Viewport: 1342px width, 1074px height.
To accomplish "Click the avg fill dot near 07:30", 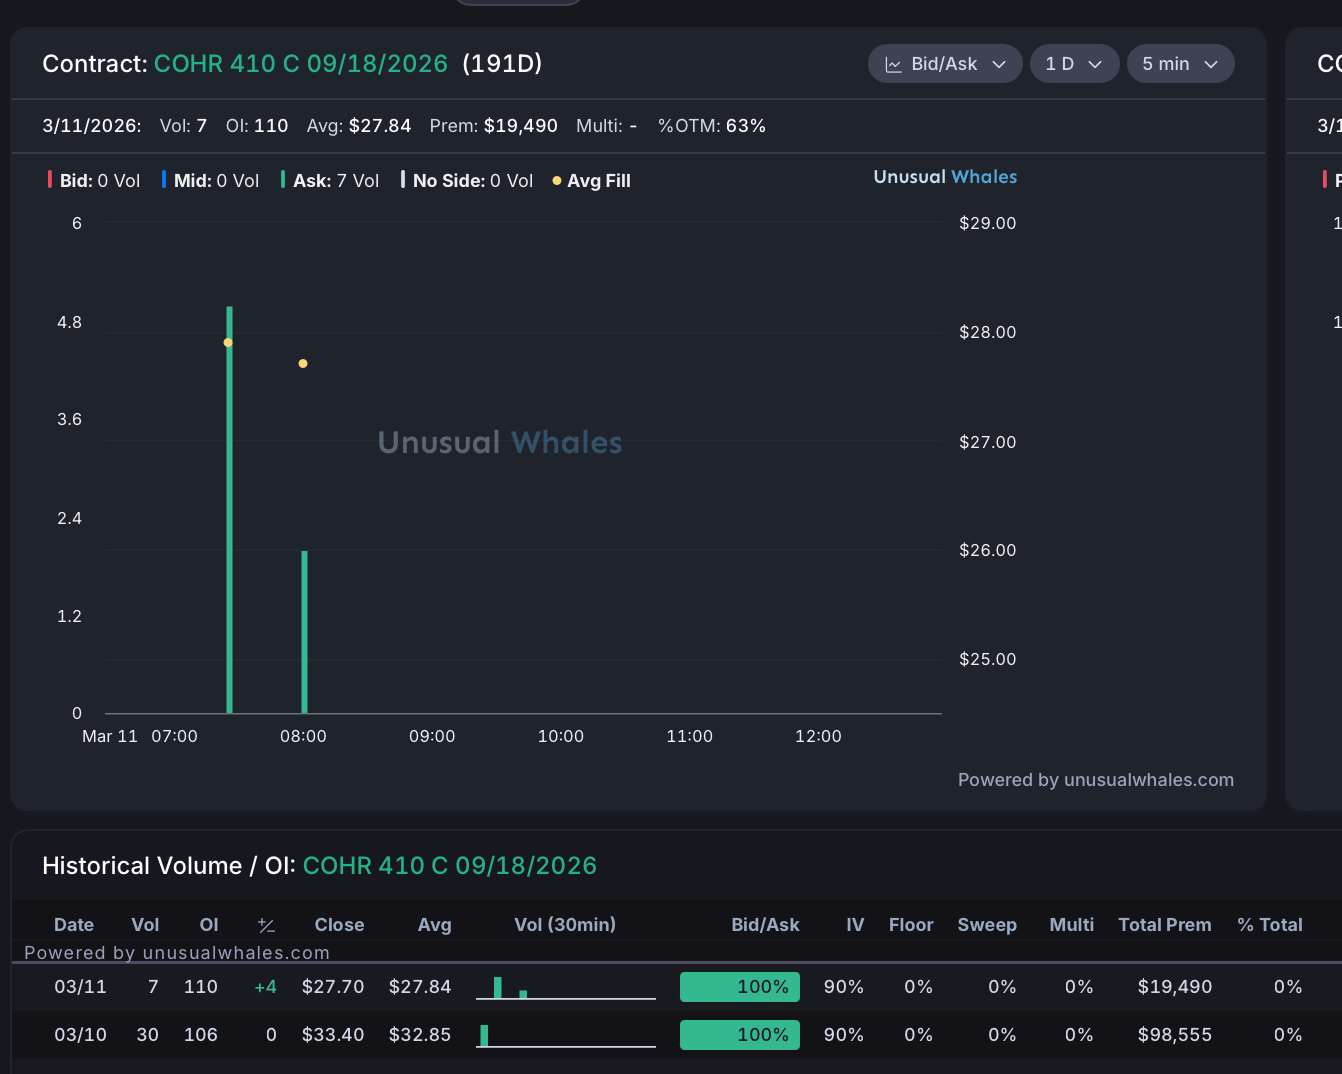I will coord(228,343).
